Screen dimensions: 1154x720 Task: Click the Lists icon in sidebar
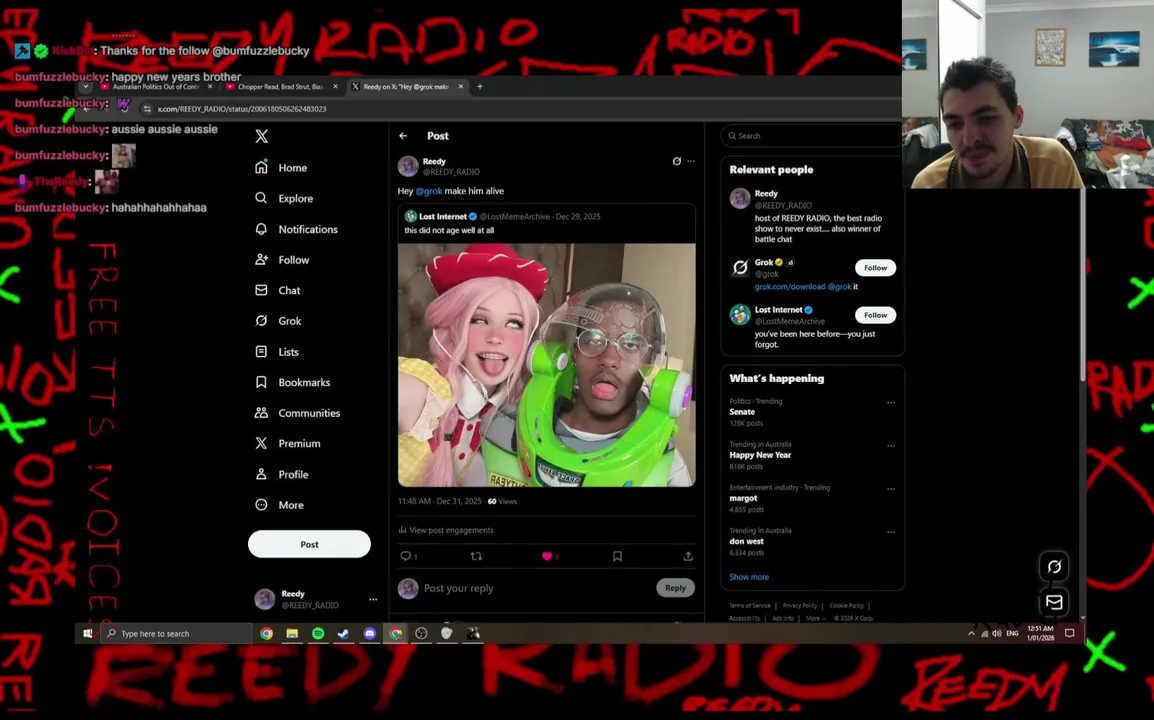[261, 352]
